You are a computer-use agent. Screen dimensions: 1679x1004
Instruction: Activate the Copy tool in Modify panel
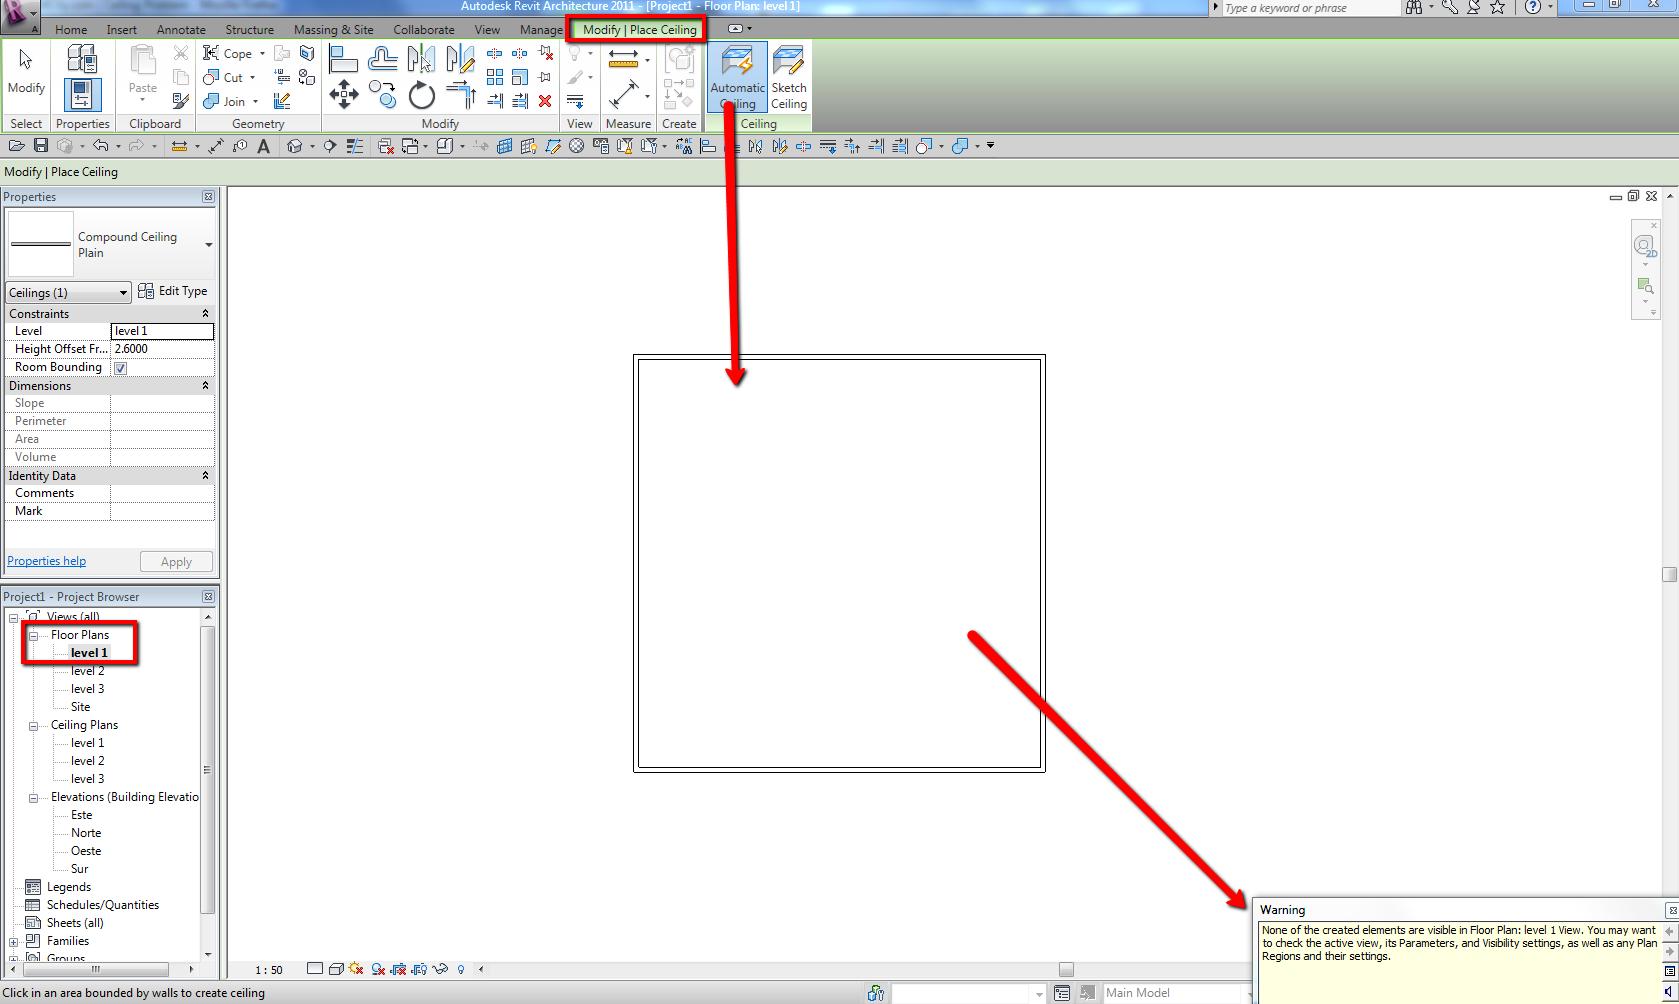point(383,95)
